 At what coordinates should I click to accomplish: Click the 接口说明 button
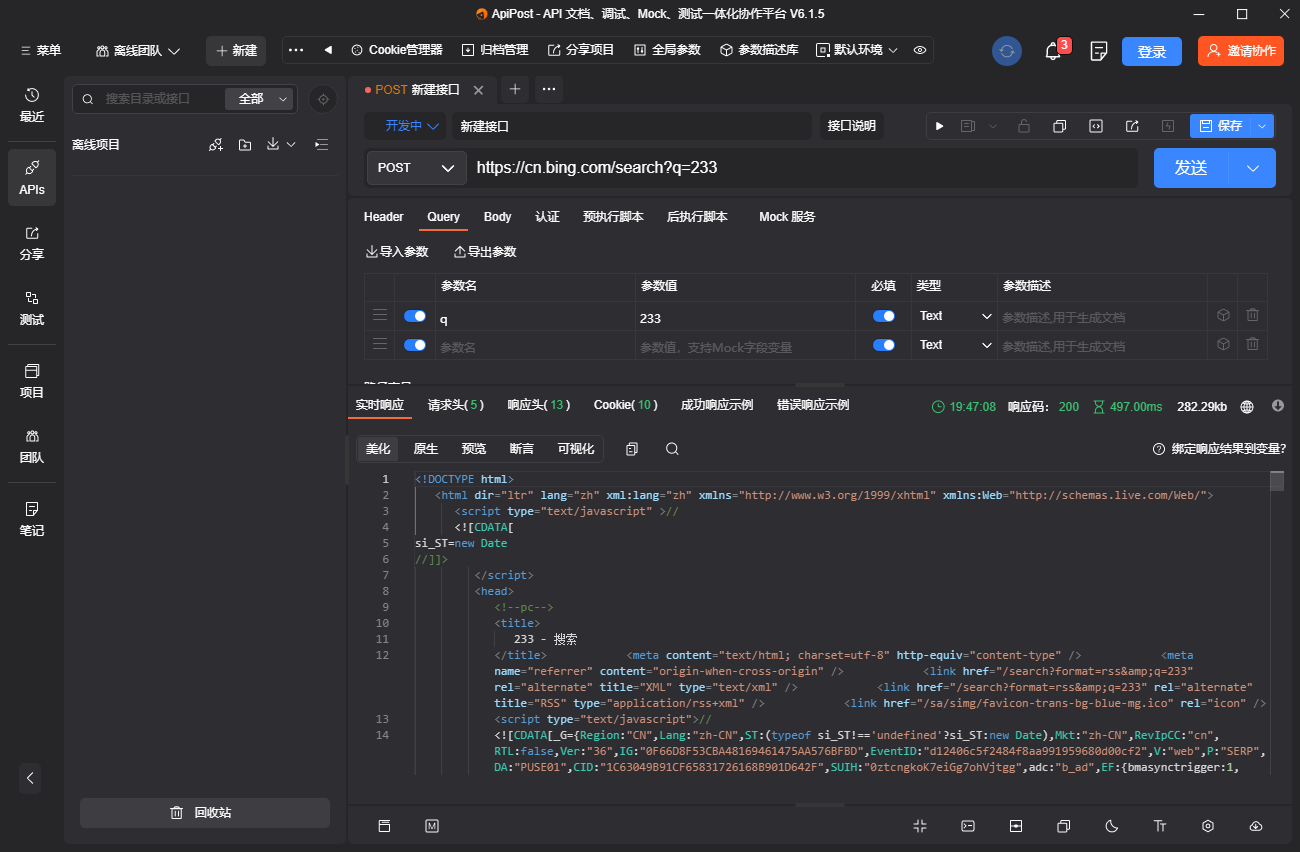pyautogui.click(x=852, y=126)
